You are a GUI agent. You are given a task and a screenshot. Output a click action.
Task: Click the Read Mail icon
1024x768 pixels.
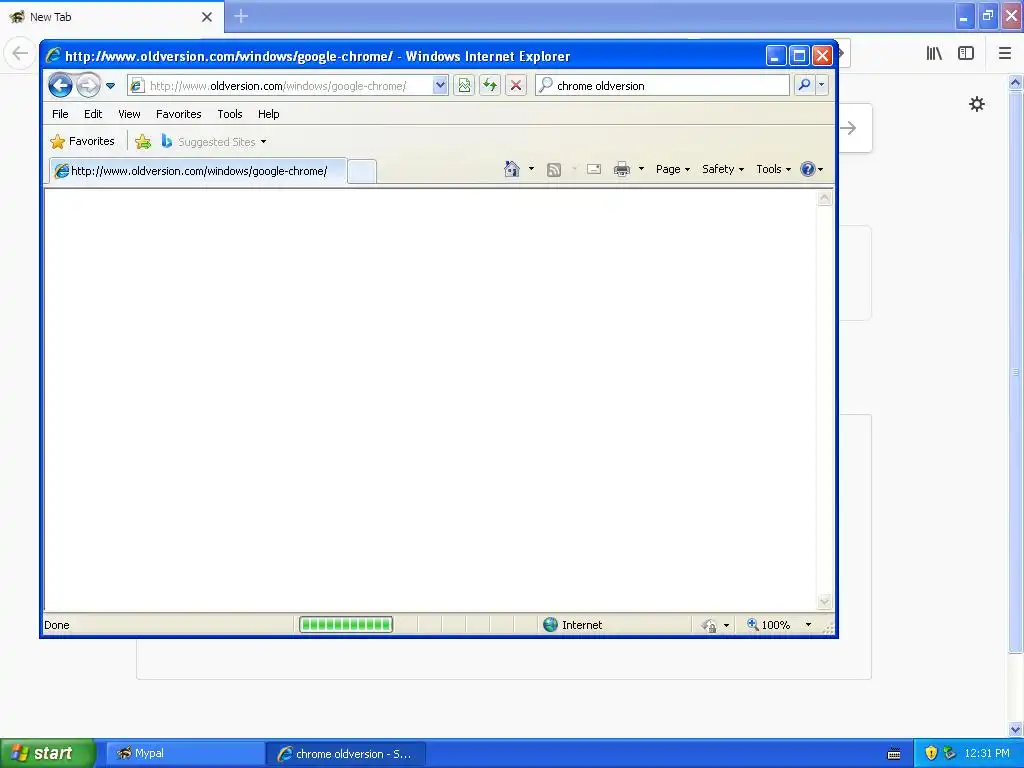(x=594, y=170)
